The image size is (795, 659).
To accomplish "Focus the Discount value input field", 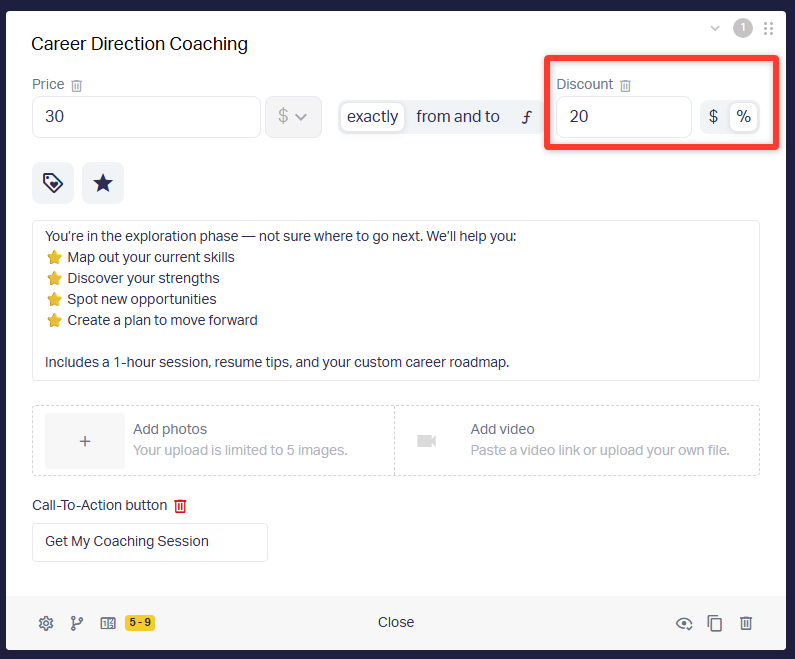I will 623,117.
